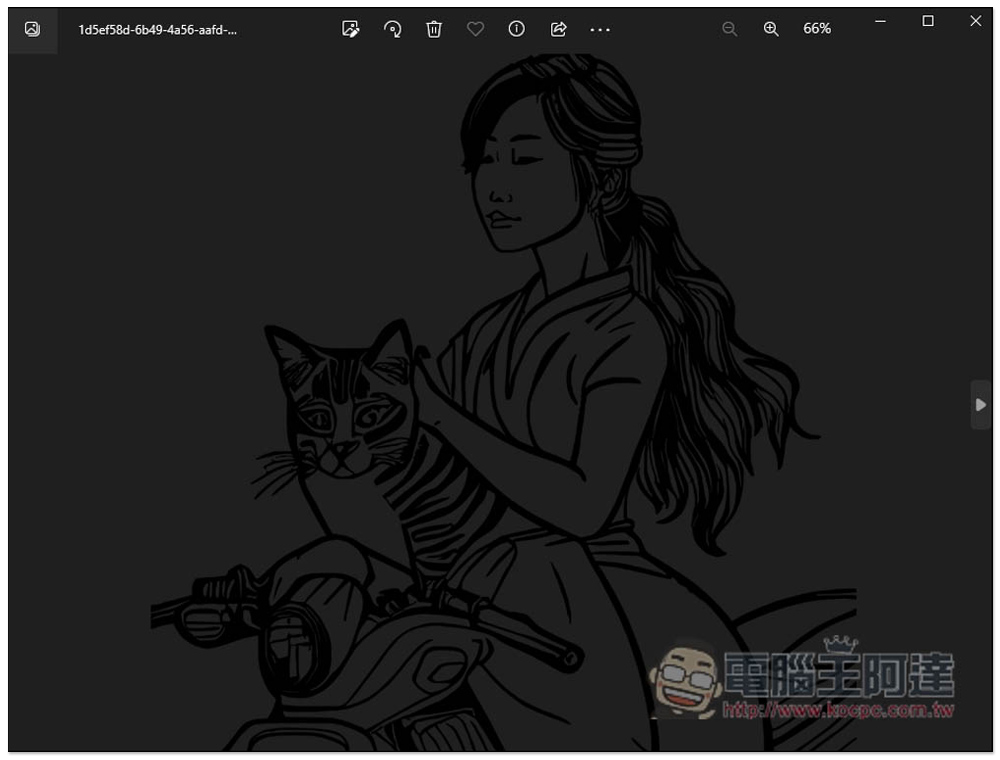Open the See more three-dots menu
The width and height of the screenshot is (1000, 760).
[x=600, y=29]
